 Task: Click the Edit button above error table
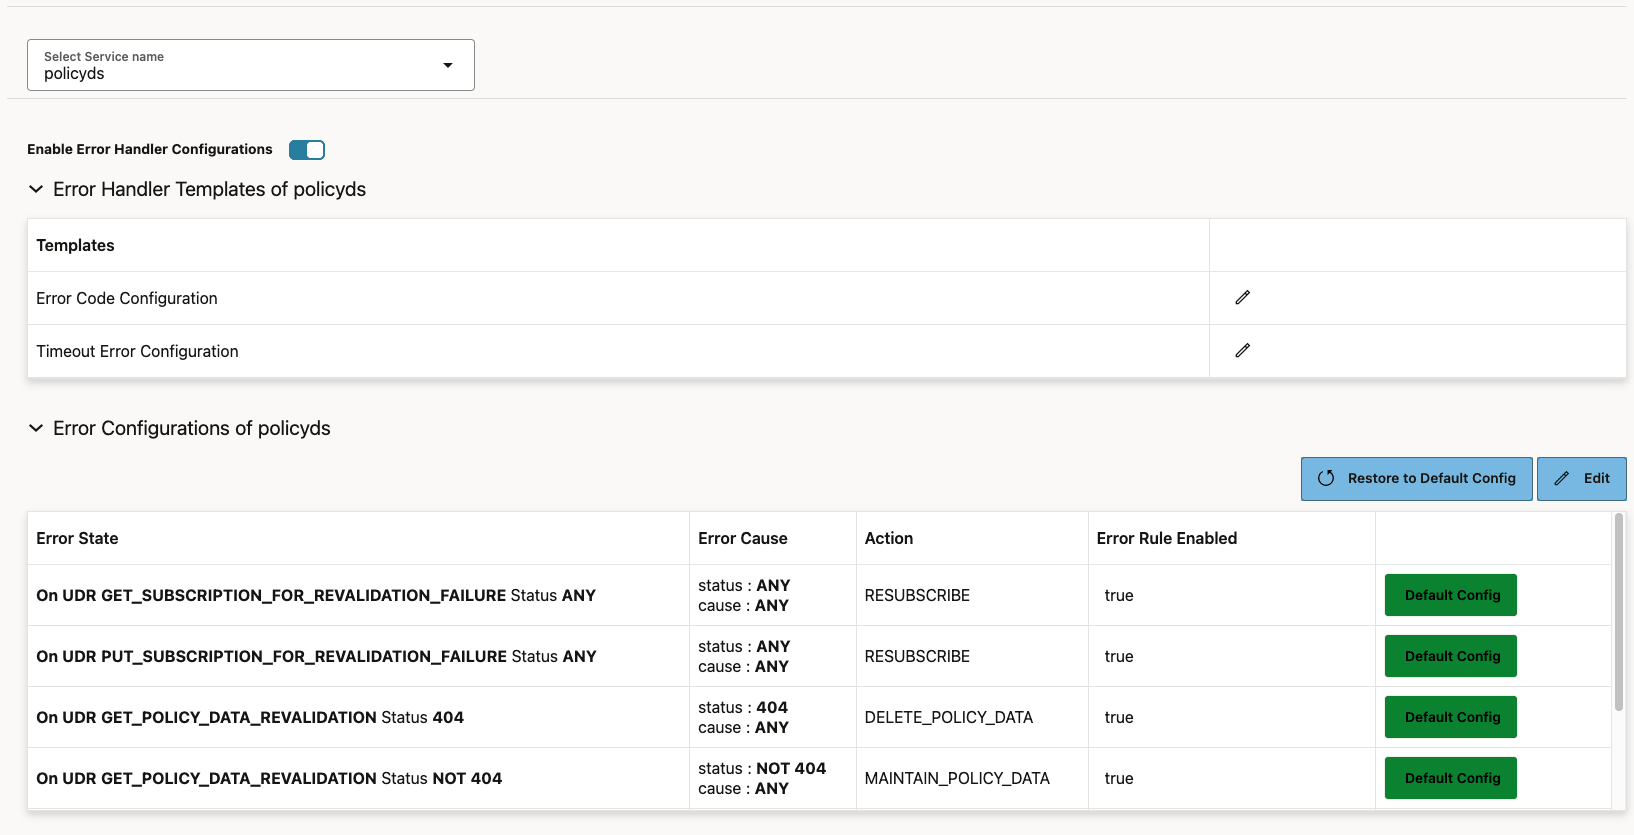coord(1581,479)
